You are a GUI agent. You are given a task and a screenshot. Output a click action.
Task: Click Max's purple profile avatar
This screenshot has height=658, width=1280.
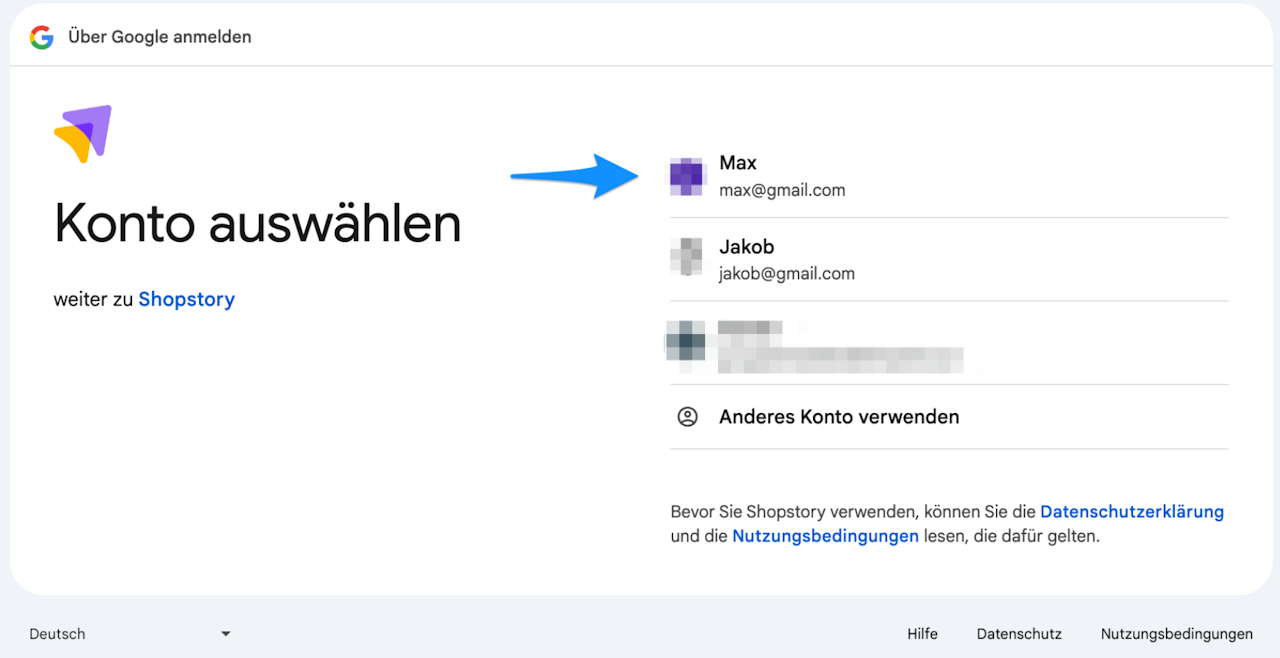point(687,176)
